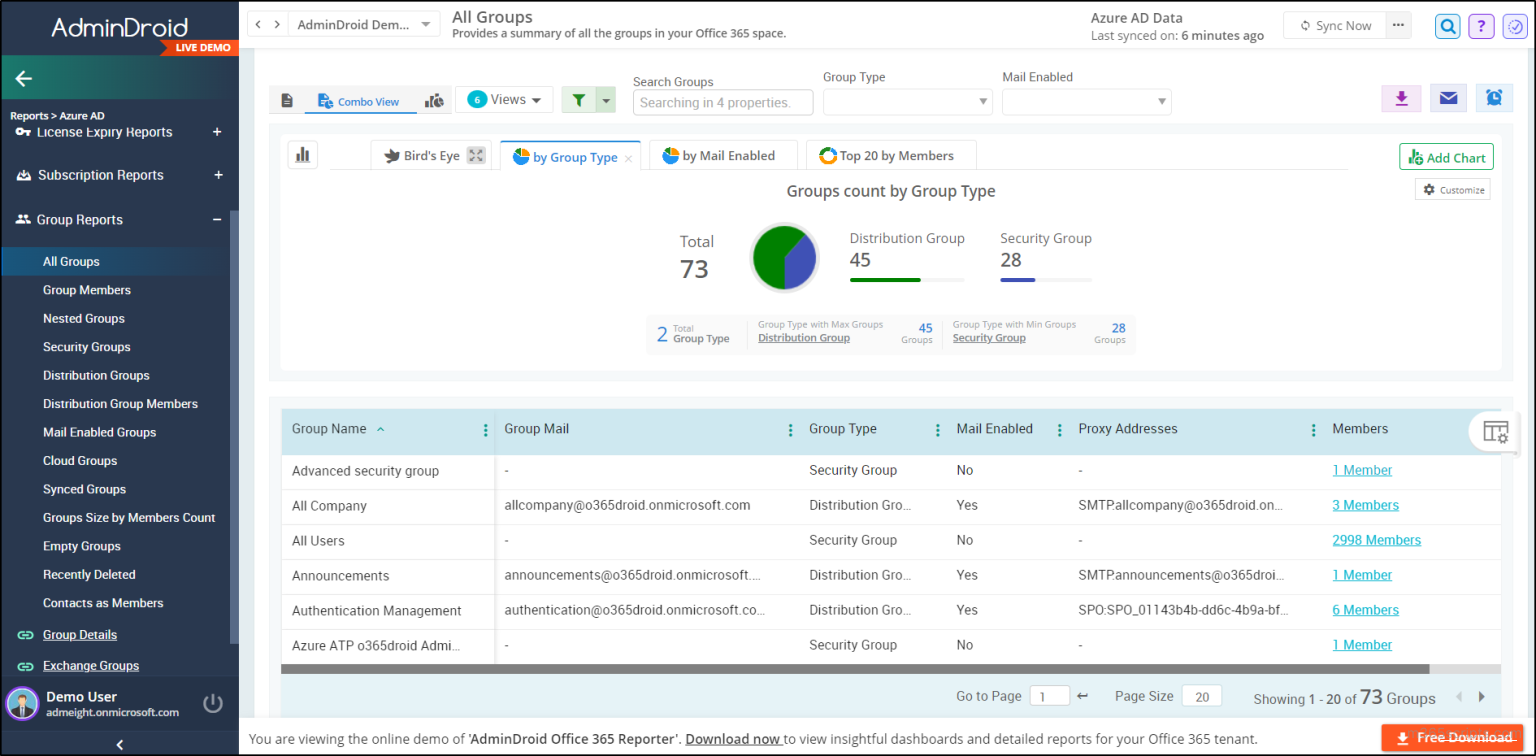Image resolution: width=1536 pixels, height=756 pixels.
Task: Open the Group Type filter dropdown
Action: [907, 102]
